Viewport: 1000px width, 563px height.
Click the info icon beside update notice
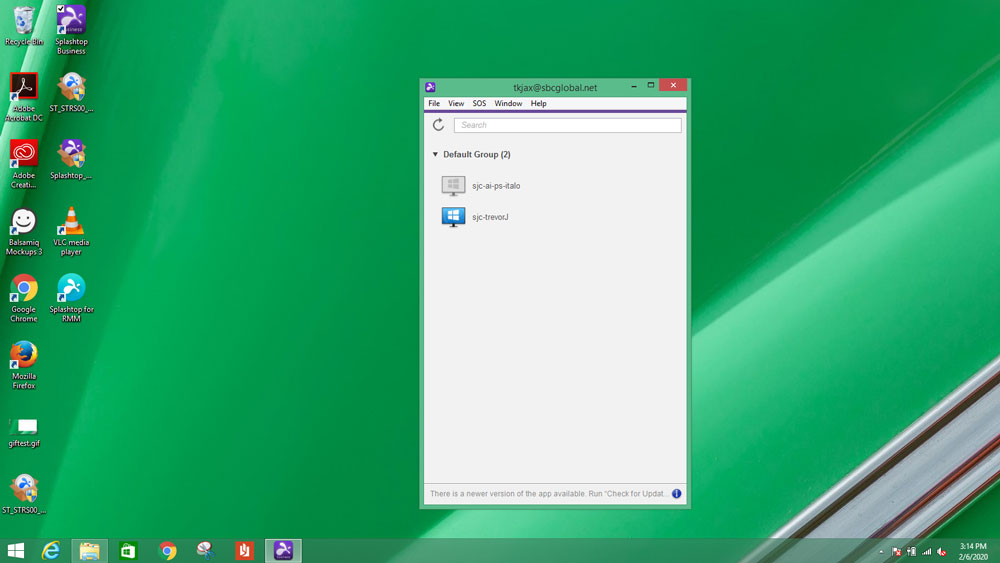676,494
